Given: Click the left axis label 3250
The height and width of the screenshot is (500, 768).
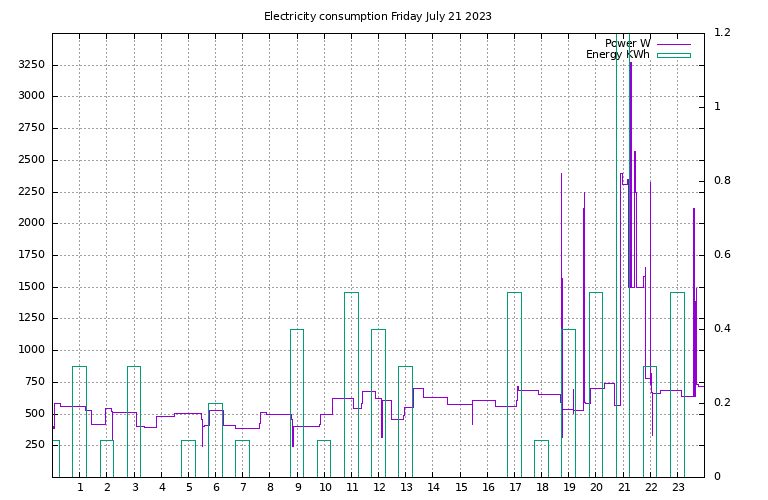Looking at the screenshot, I should 31,65.
